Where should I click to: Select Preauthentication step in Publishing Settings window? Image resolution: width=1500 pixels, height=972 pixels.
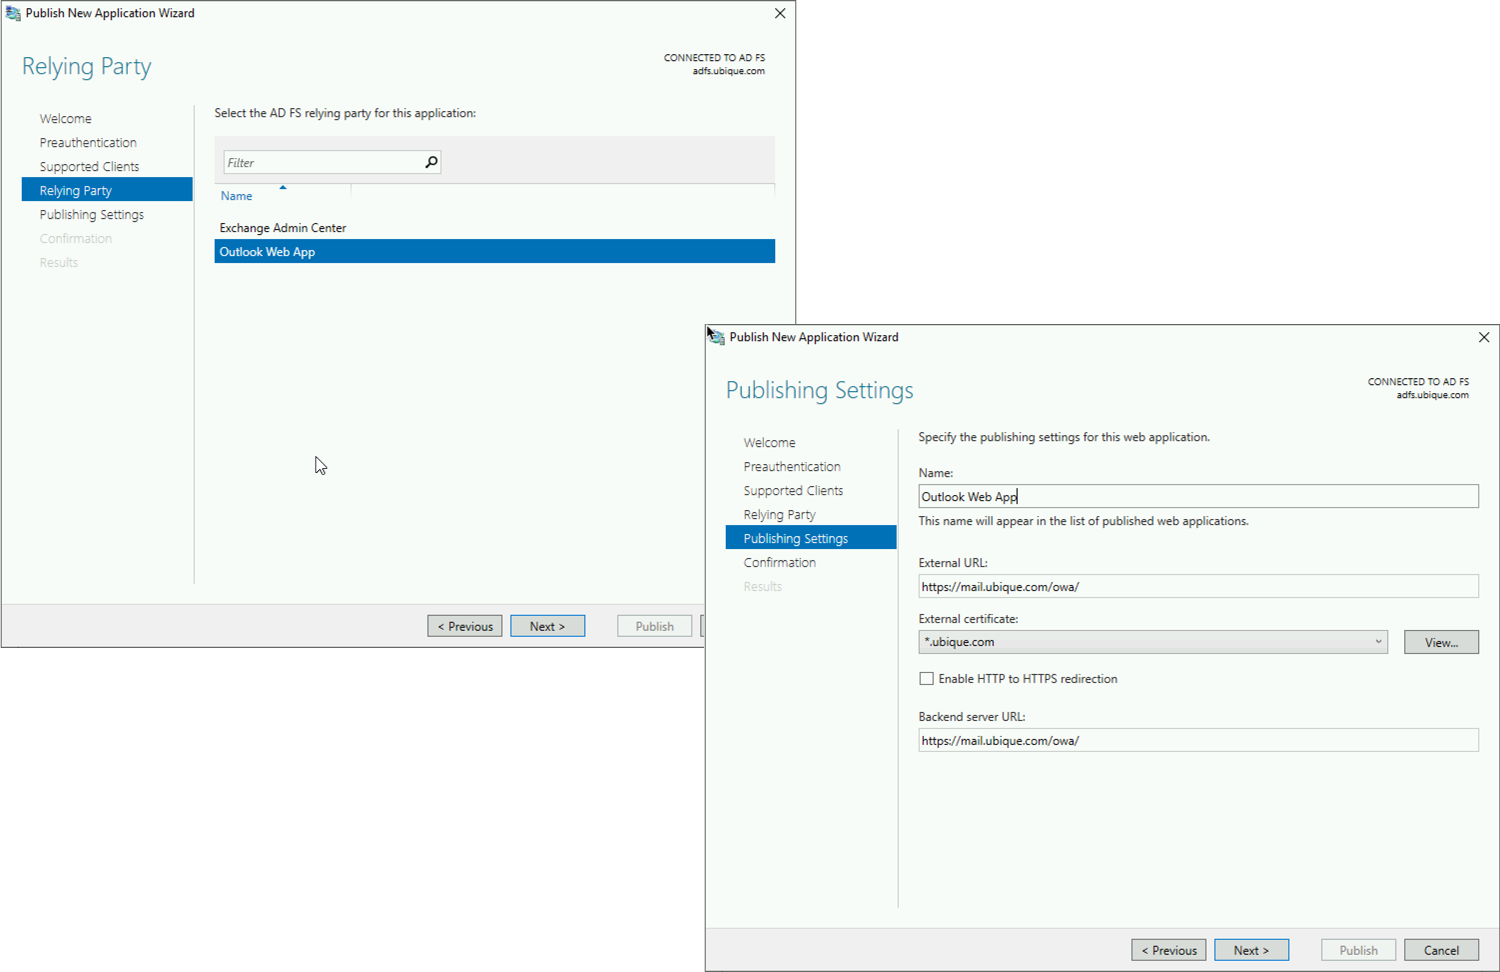click(792, 466)
